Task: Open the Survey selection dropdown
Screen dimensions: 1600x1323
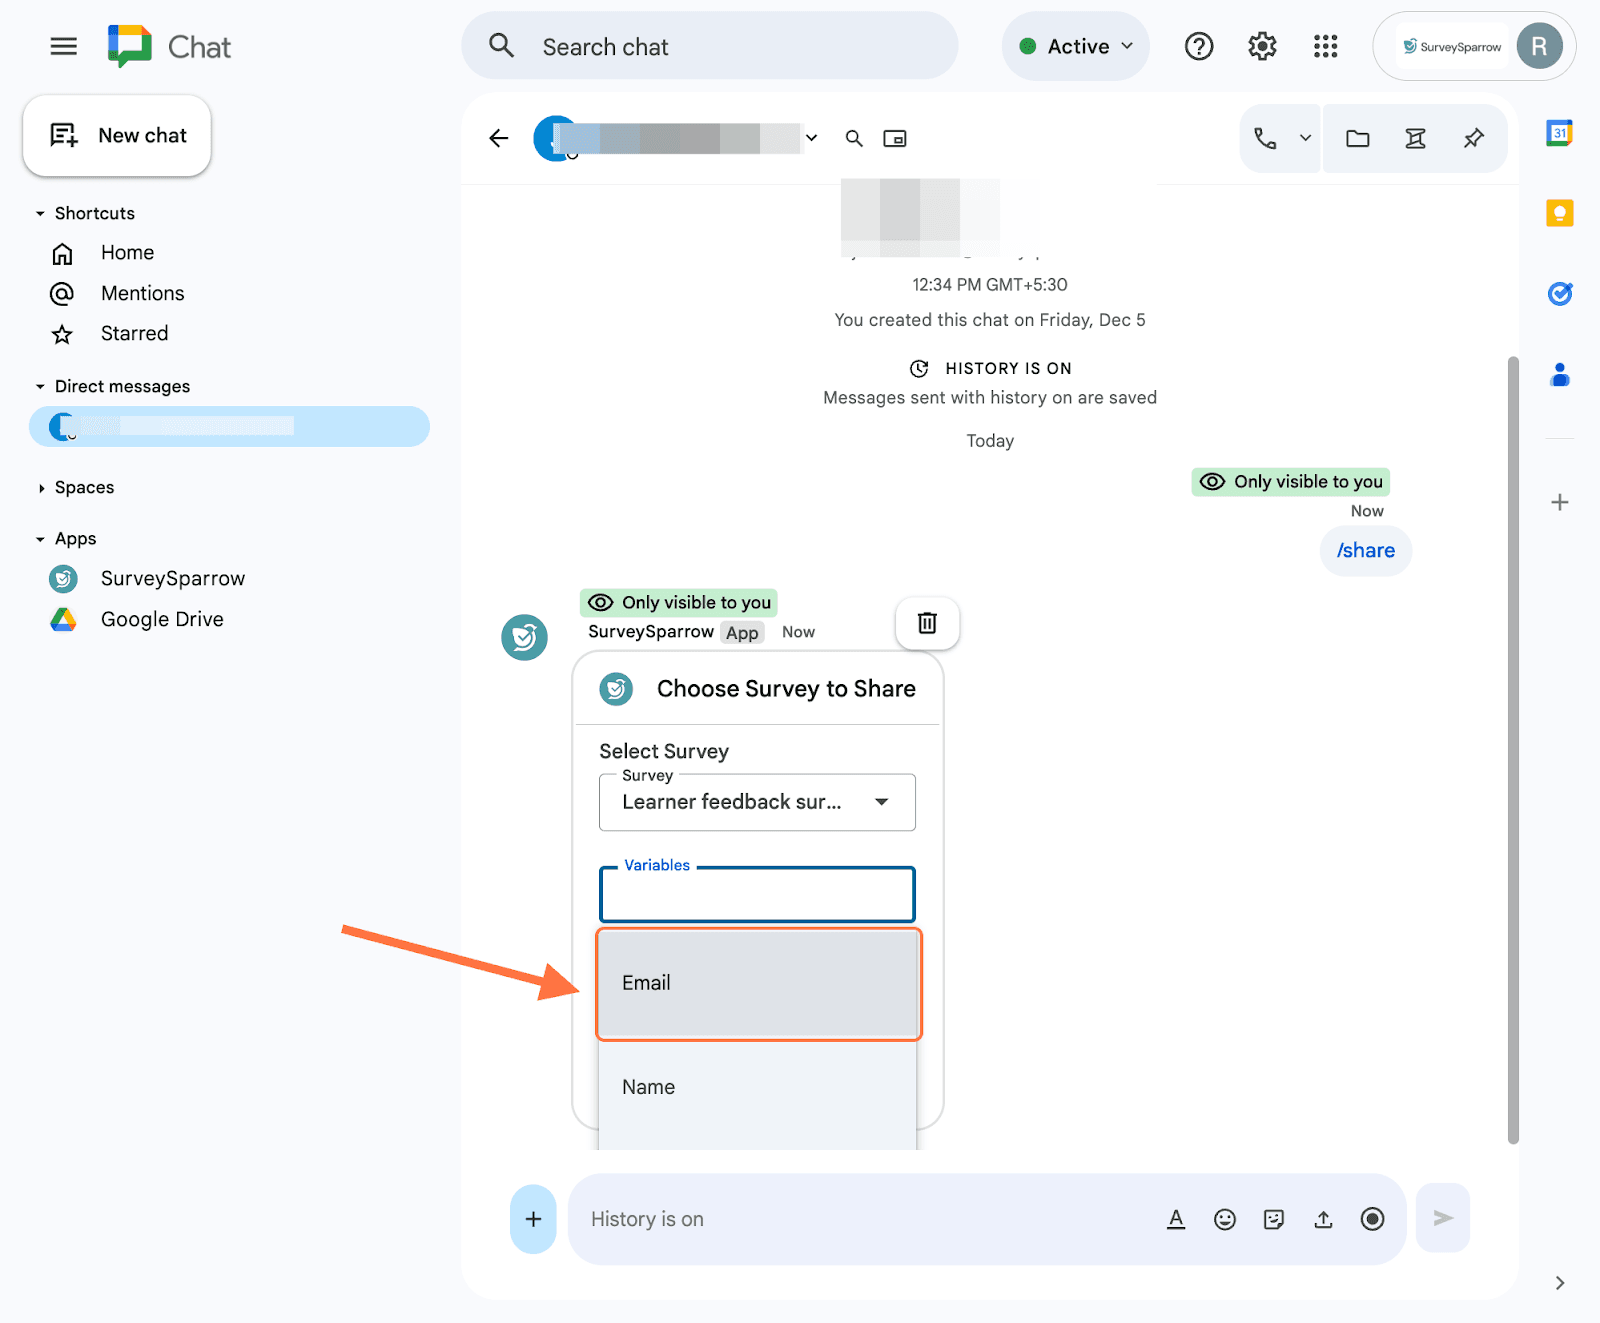Action: tap(757, 802)
